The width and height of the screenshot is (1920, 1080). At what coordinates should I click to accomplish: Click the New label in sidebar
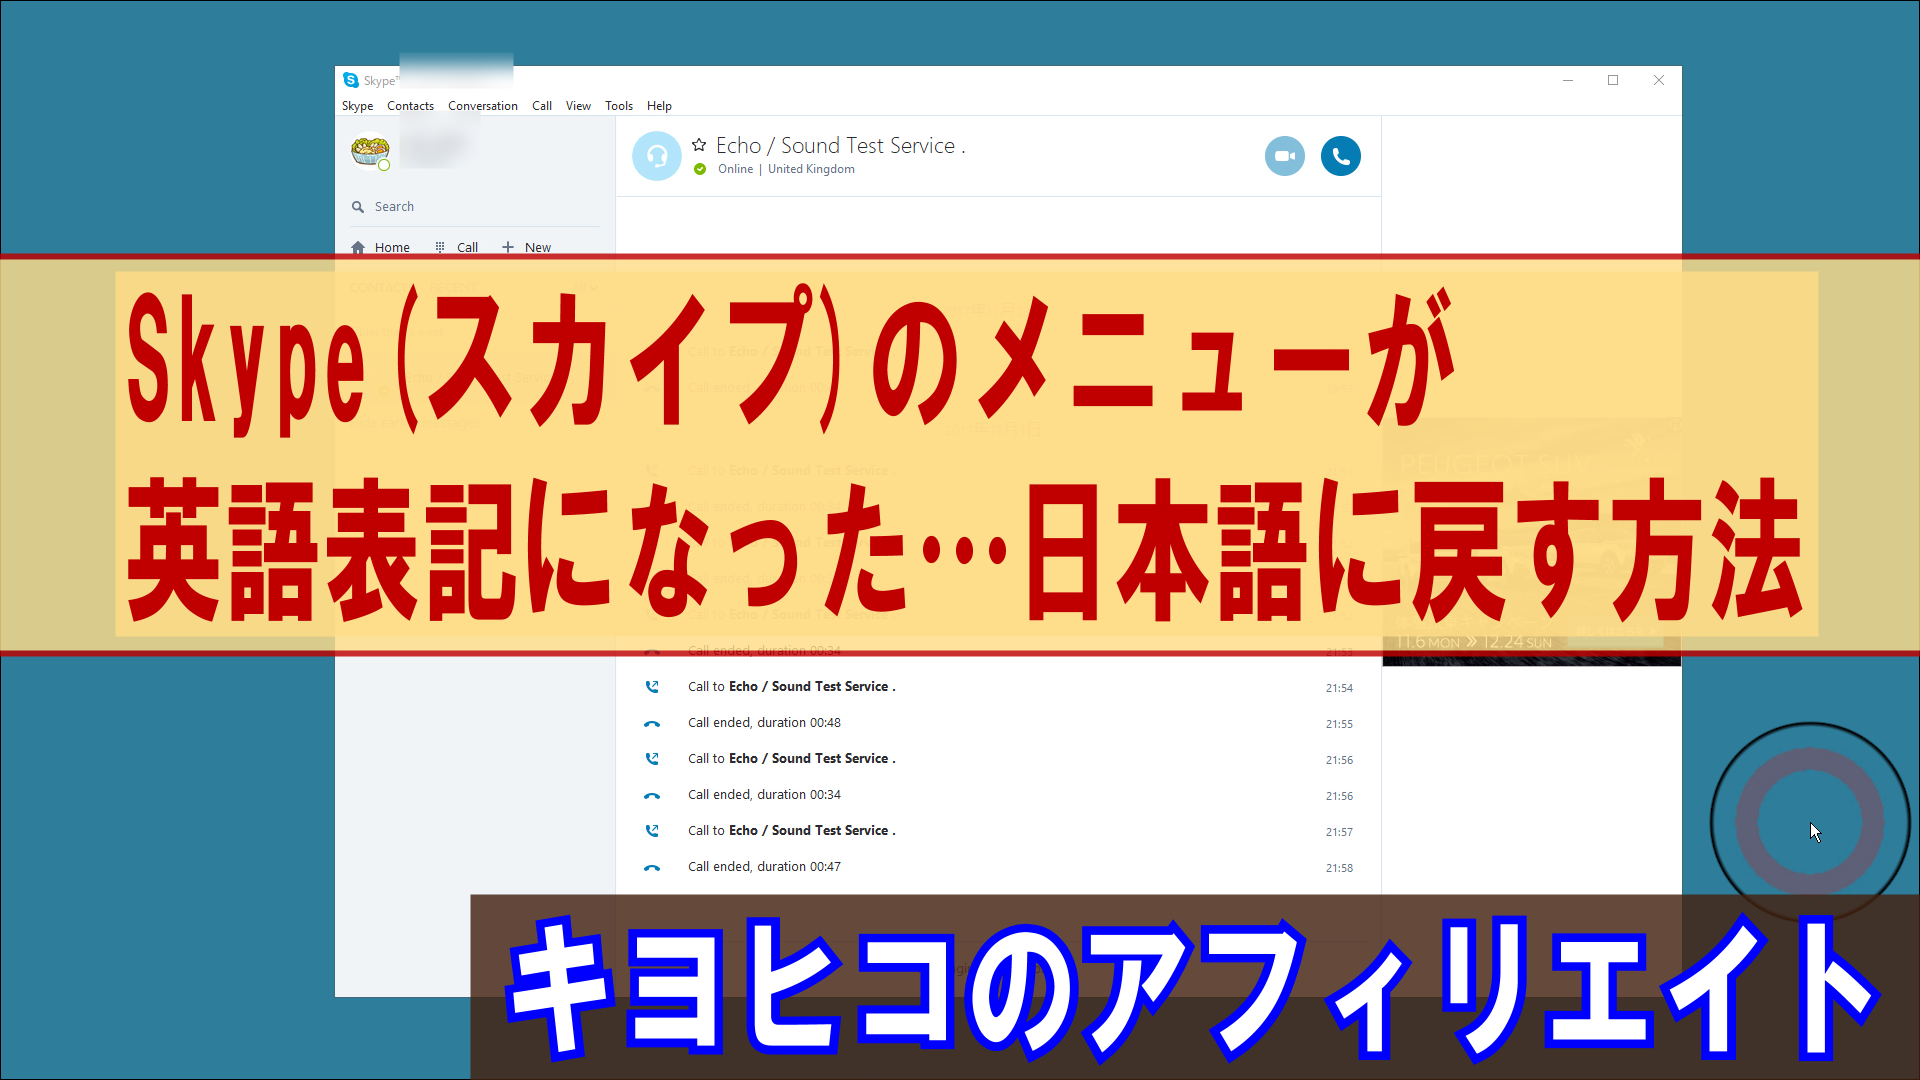coord(538,248)
